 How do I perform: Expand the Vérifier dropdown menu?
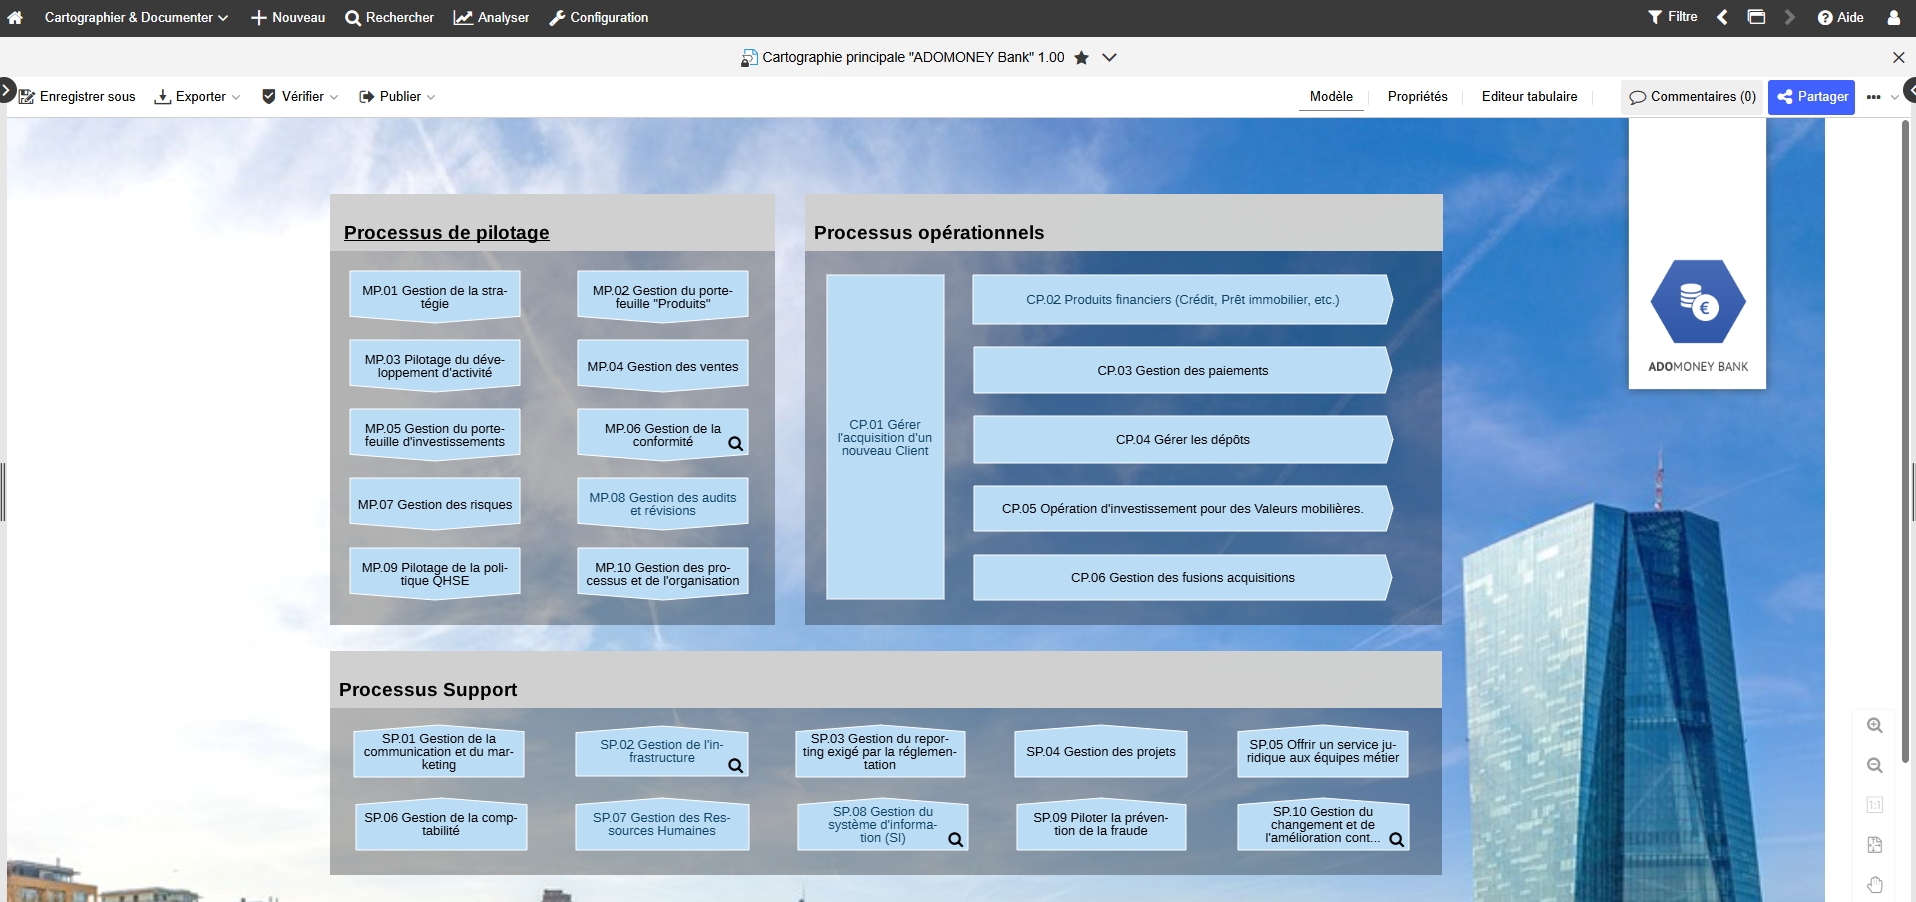[x=300, y=97]
